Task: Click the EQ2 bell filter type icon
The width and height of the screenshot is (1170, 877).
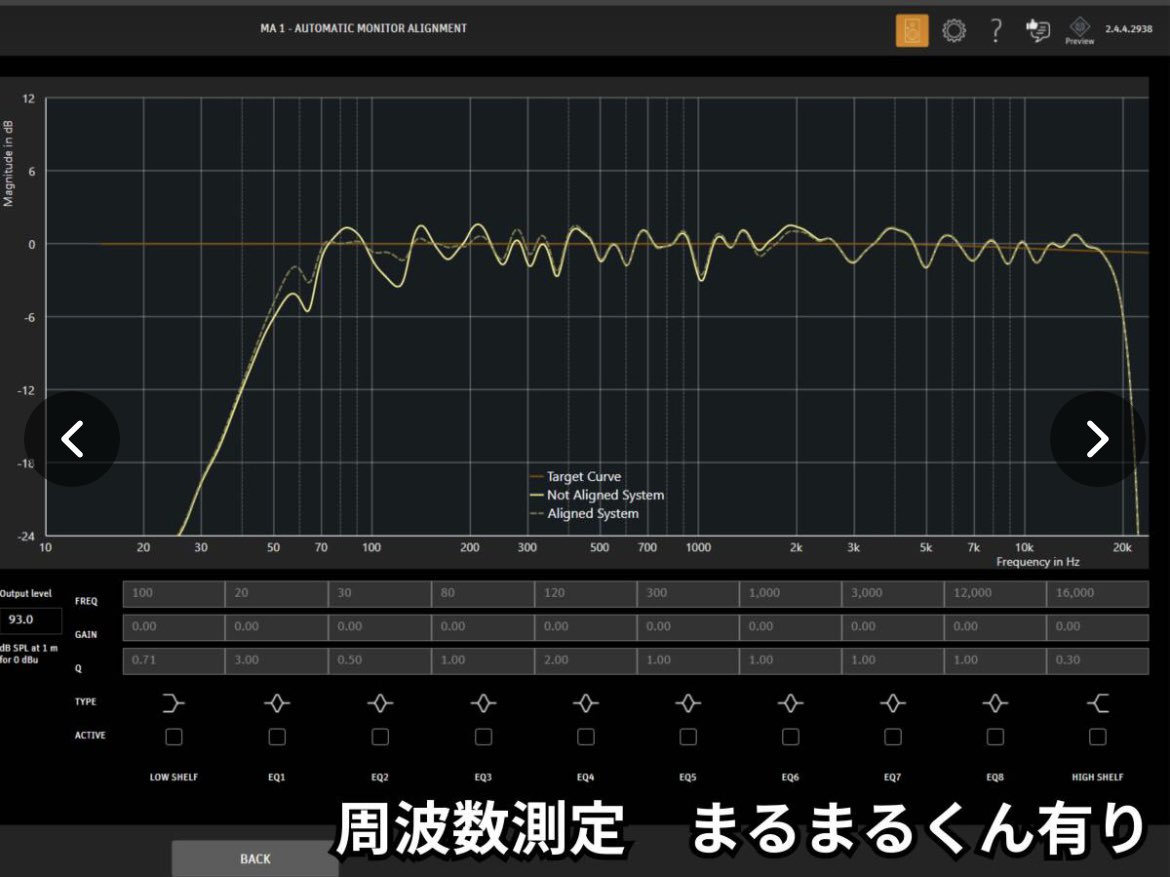Action: [380, 702]
